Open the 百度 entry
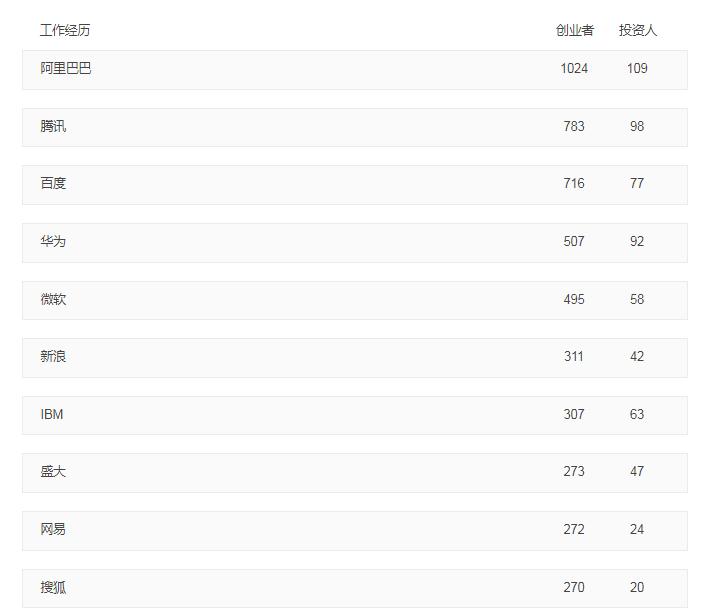This screenshot has height=616, width=702. coord(54,184)
